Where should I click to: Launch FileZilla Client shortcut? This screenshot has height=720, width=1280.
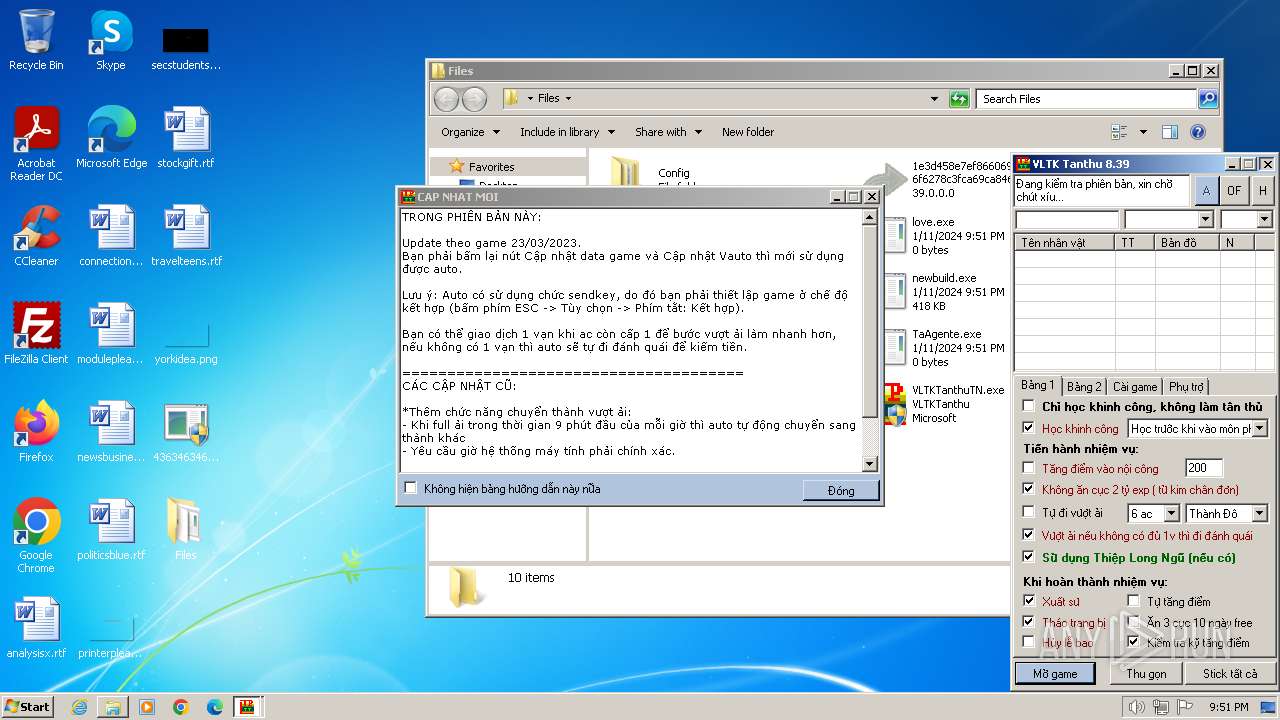tap(36, 334)
